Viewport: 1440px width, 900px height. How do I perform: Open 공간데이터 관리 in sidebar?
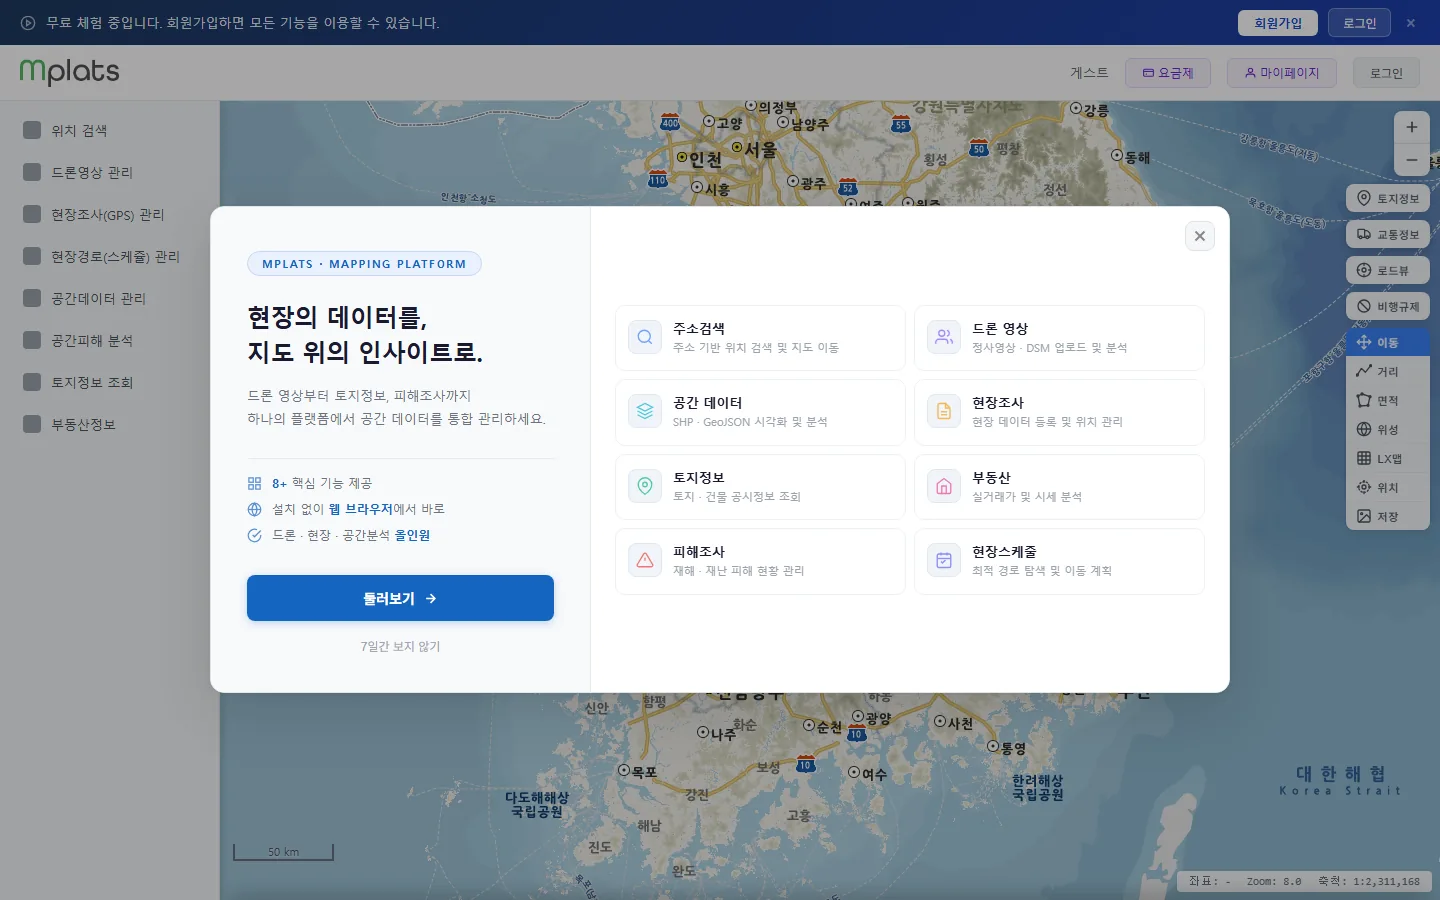[109, 298]
